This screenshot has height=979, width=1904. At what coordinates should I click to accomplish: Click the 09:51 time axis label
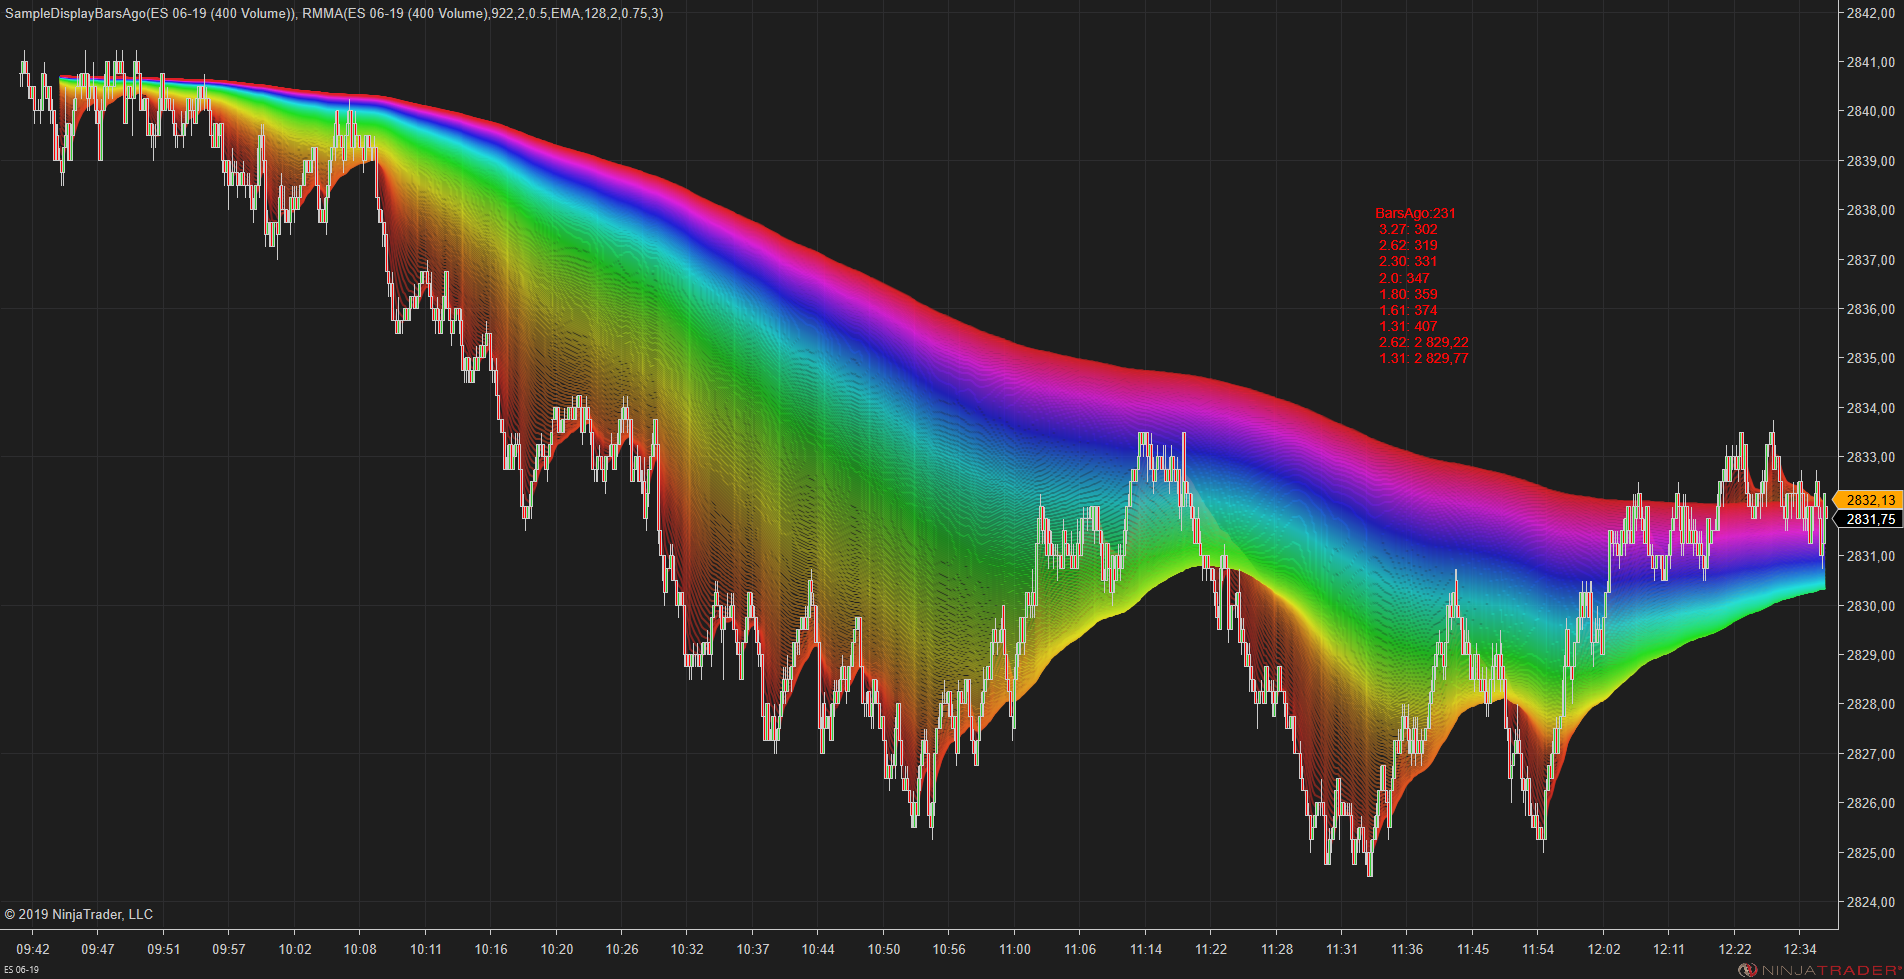(164, 949)
